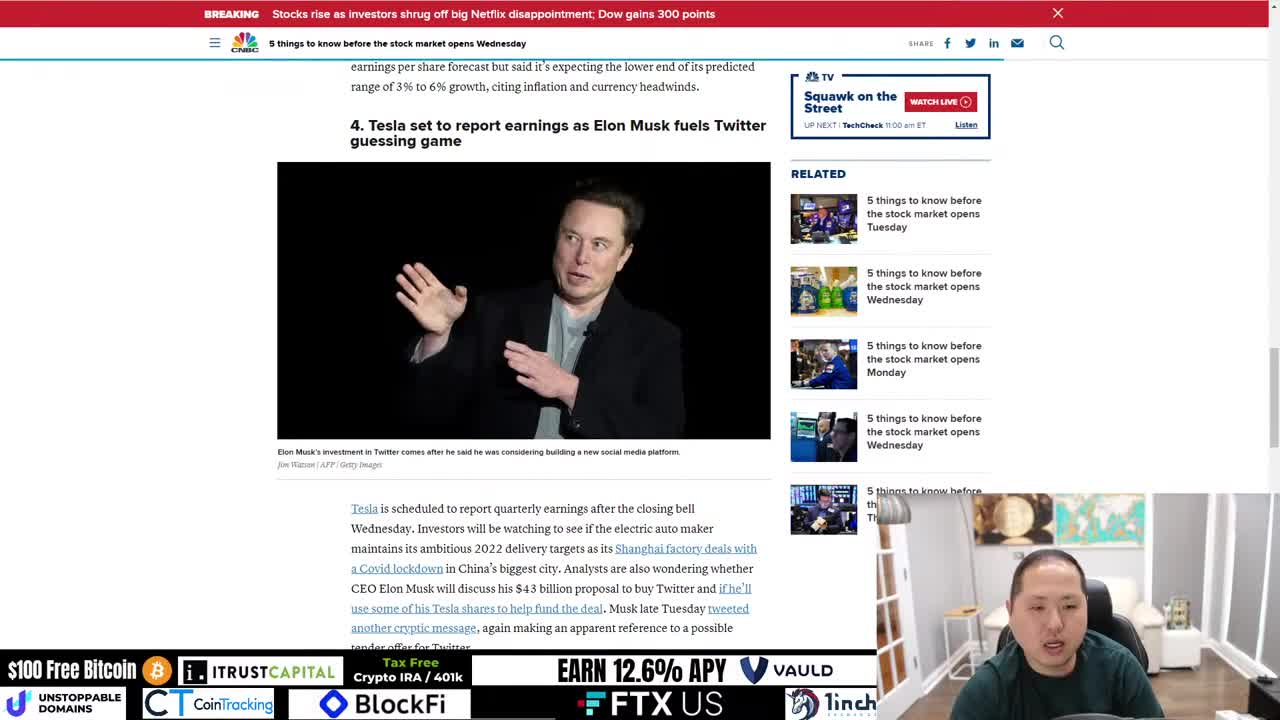Click the FTX US sponsor logo

coord(650,704)
